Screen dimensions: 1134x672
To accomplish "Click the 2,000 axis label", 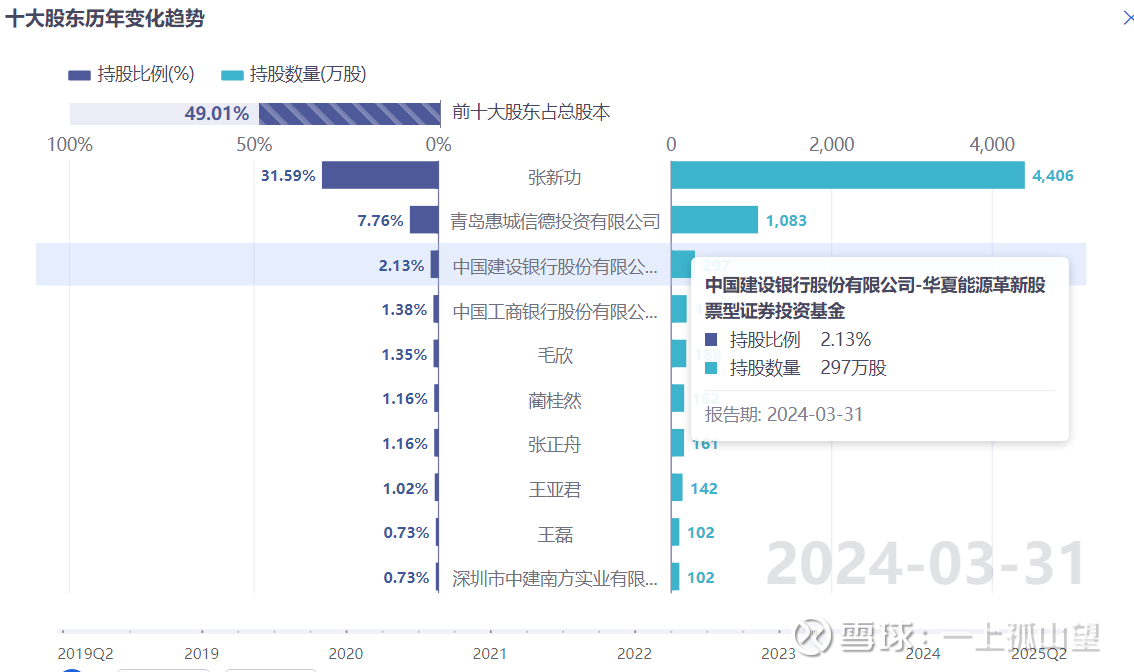I will [x=832, y=145].
